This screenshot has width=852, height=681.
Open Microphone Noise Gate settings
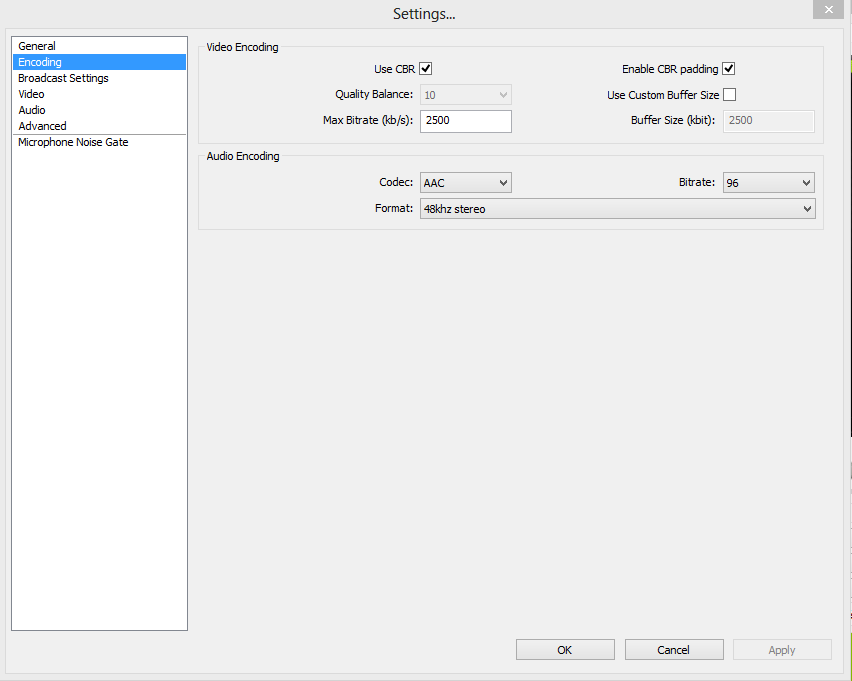(99, 142)
